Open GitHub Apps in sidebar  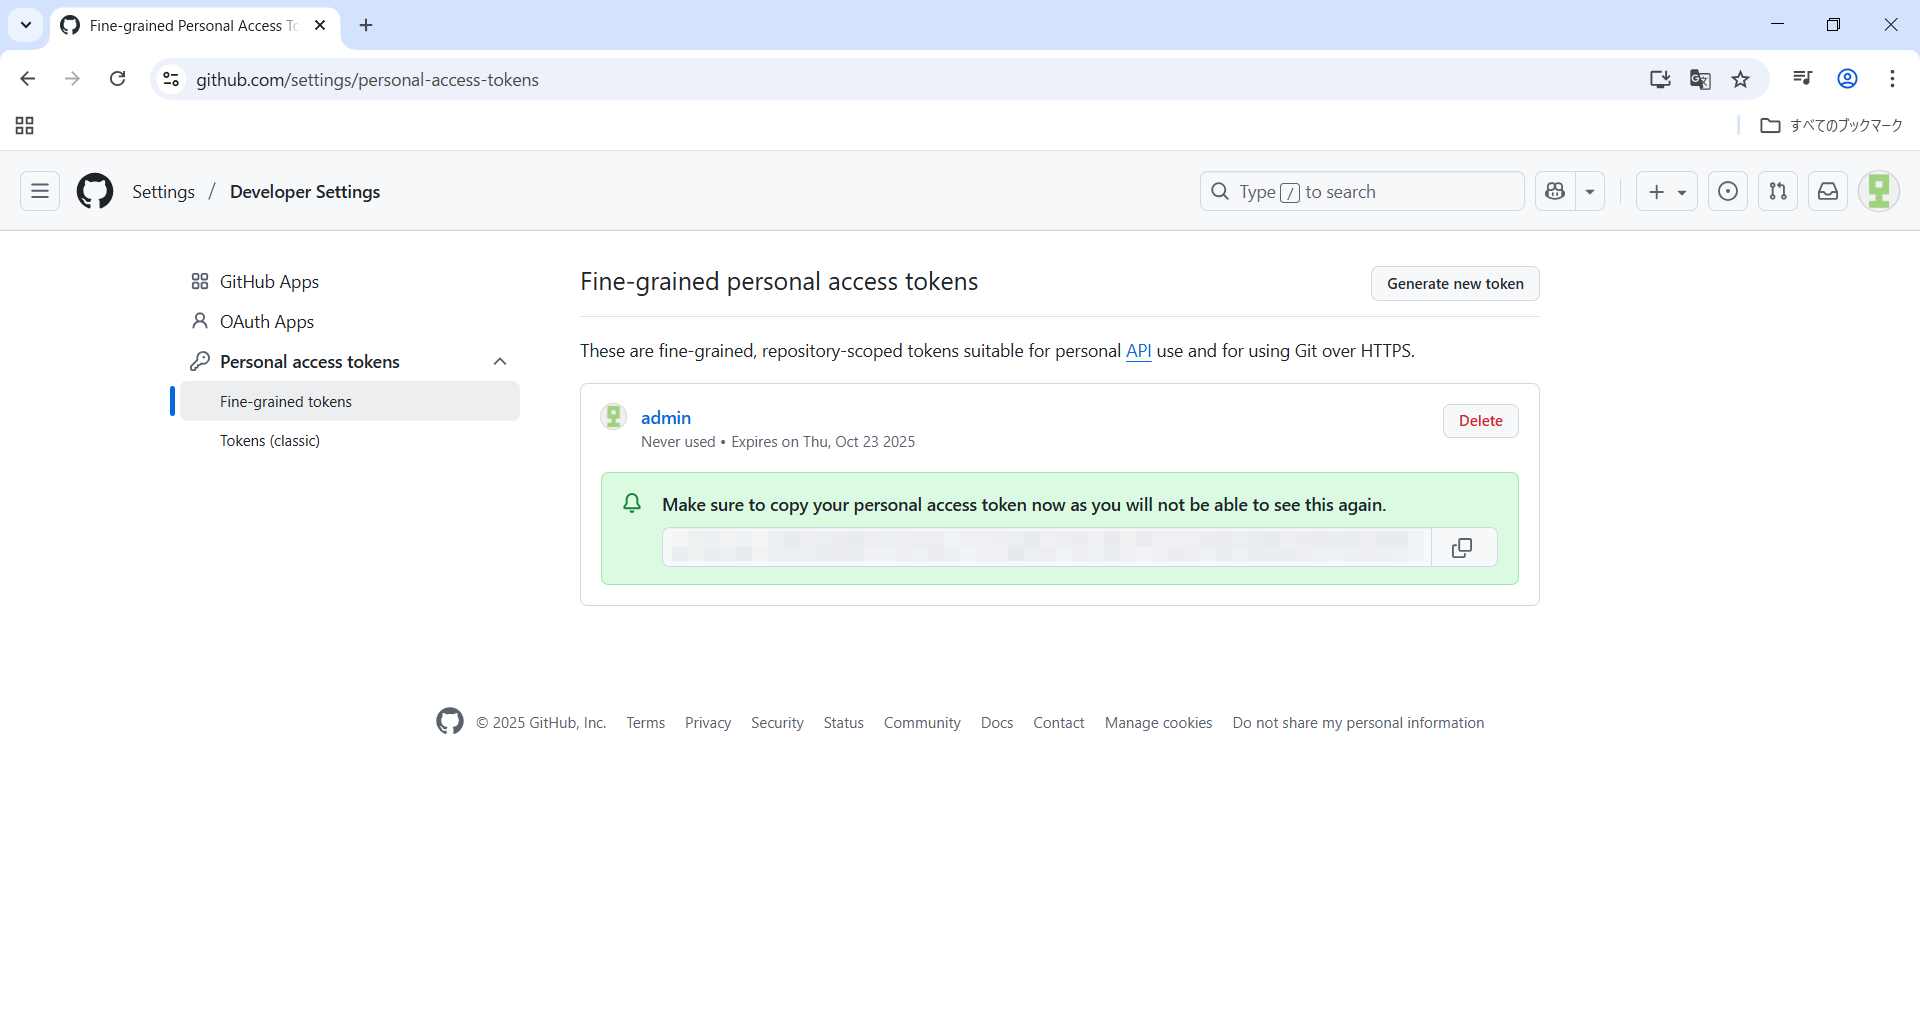coord(269,282)
